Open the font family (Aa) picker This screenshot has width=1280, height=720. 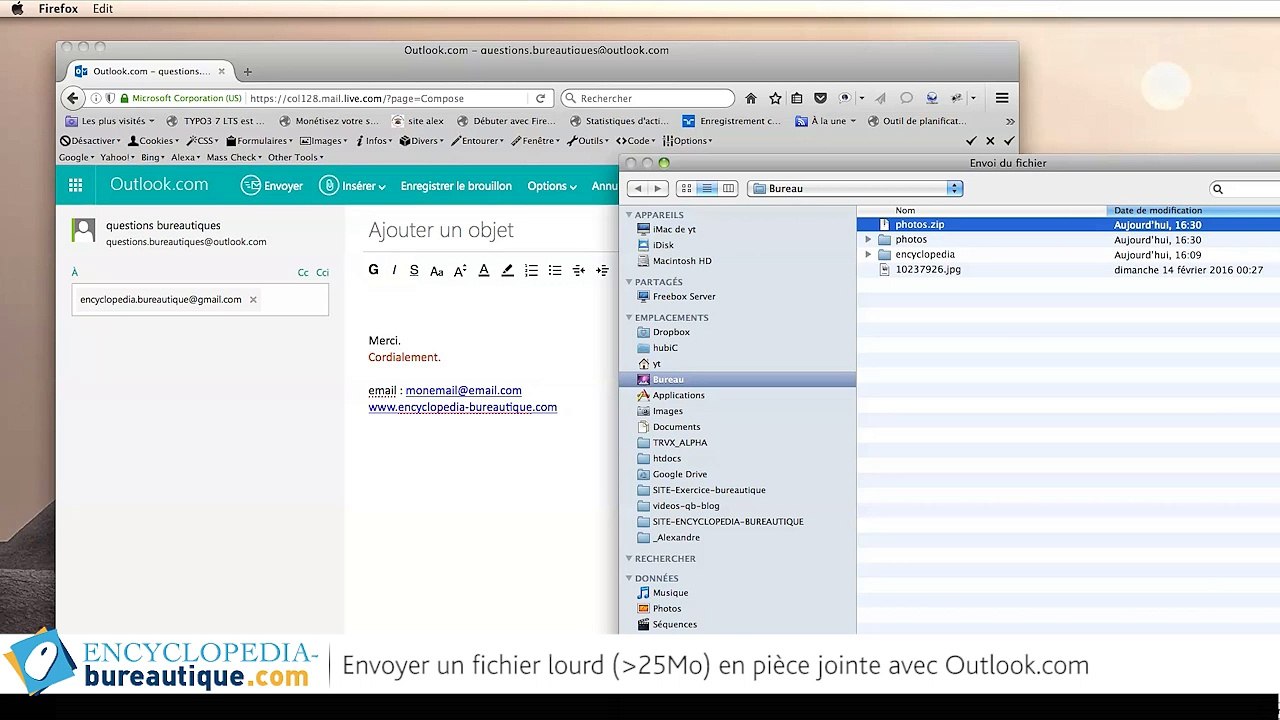coord(436,270)
